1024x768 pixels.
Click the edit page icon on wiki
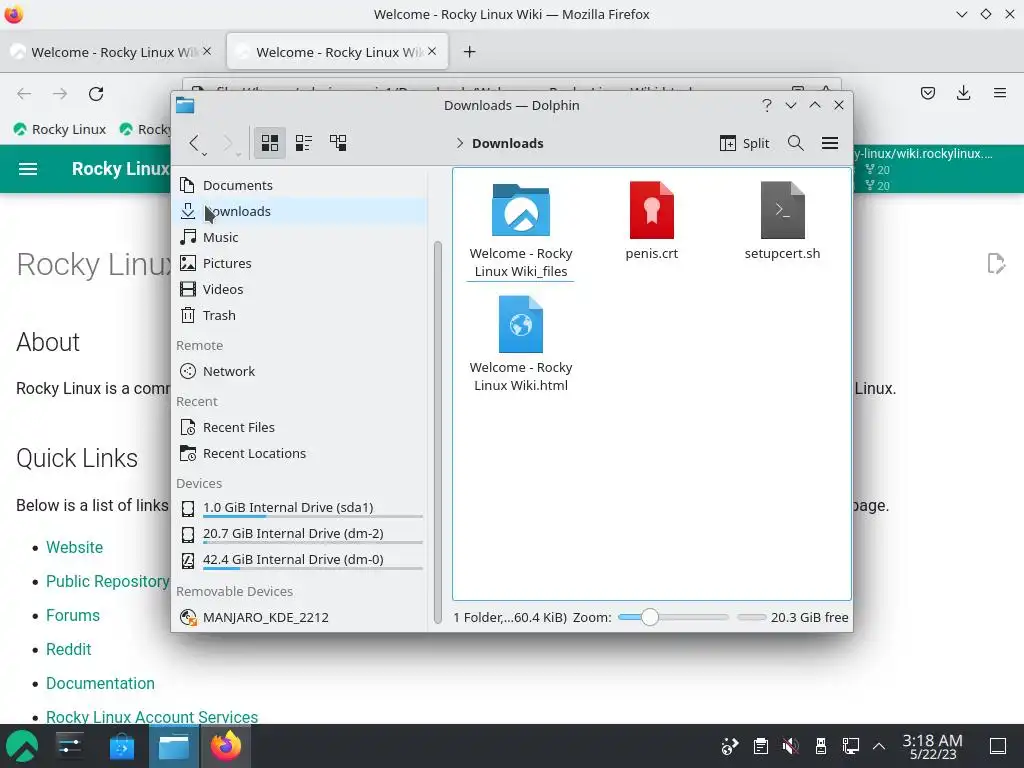coord(996,264)
